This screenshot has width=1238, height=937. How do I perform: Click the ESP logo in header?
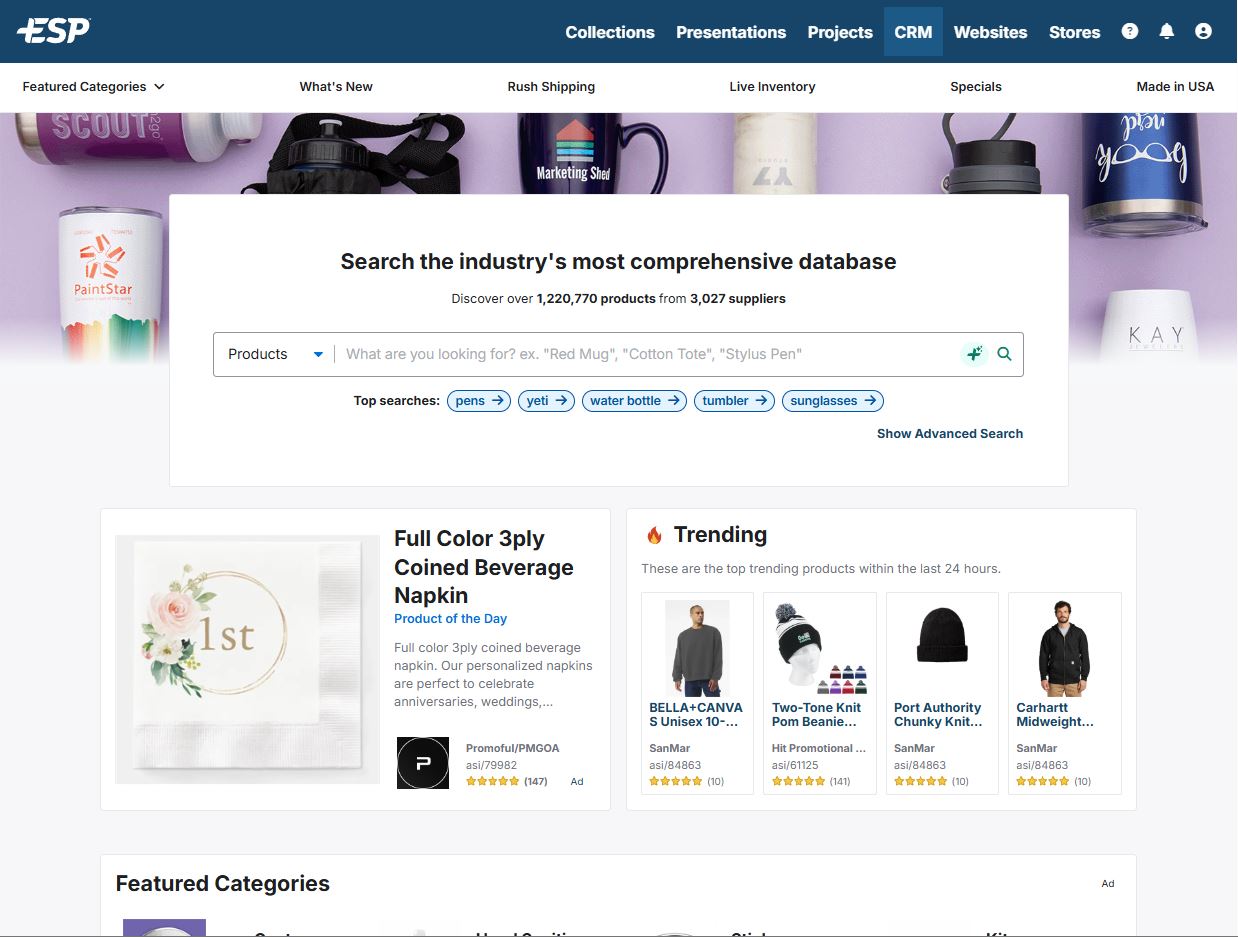54,31
